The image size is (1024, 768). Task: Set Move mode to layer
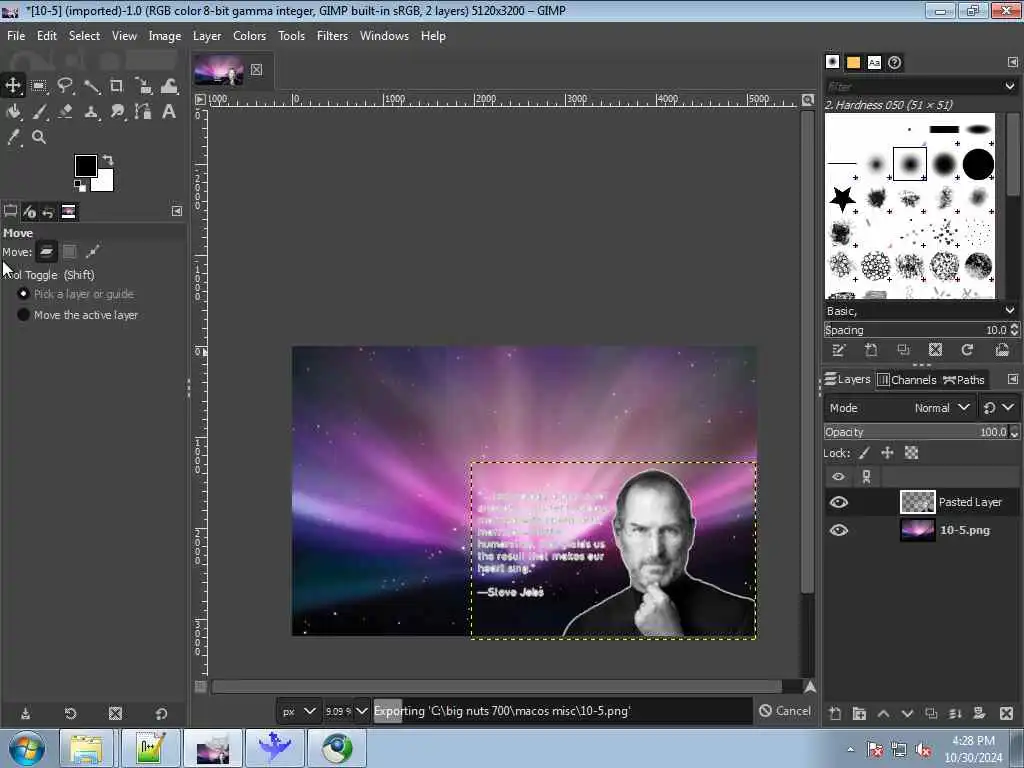46,251
